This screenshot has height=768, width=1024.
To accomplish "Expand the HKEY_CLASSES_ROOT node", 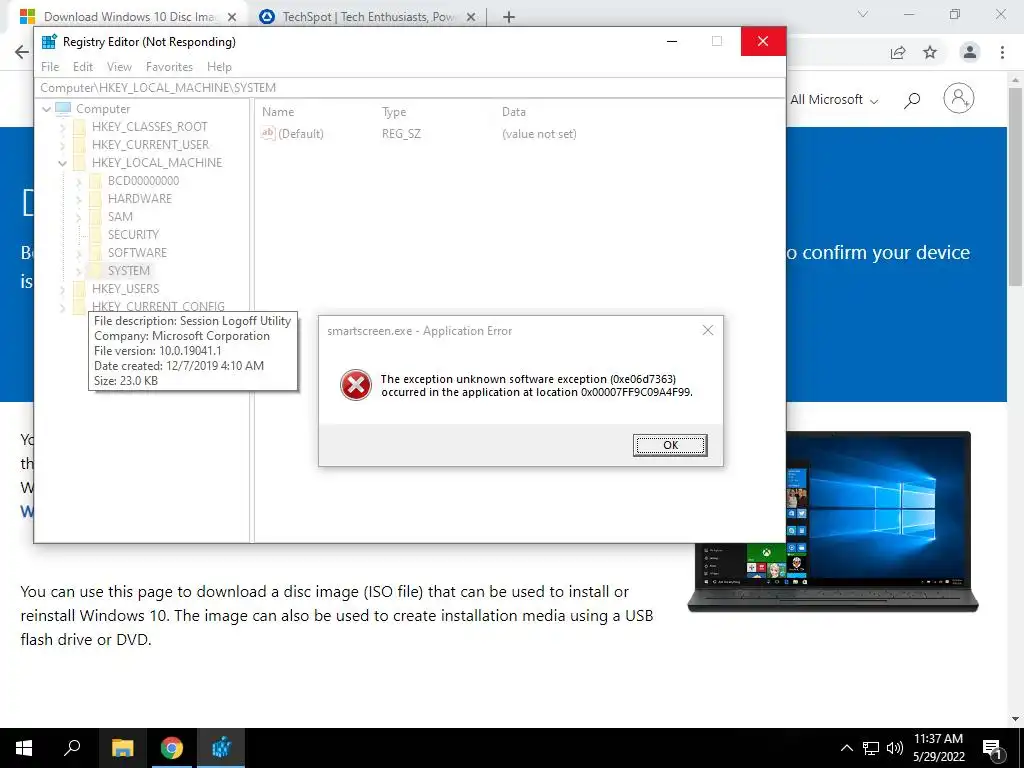I will [63, 127].
